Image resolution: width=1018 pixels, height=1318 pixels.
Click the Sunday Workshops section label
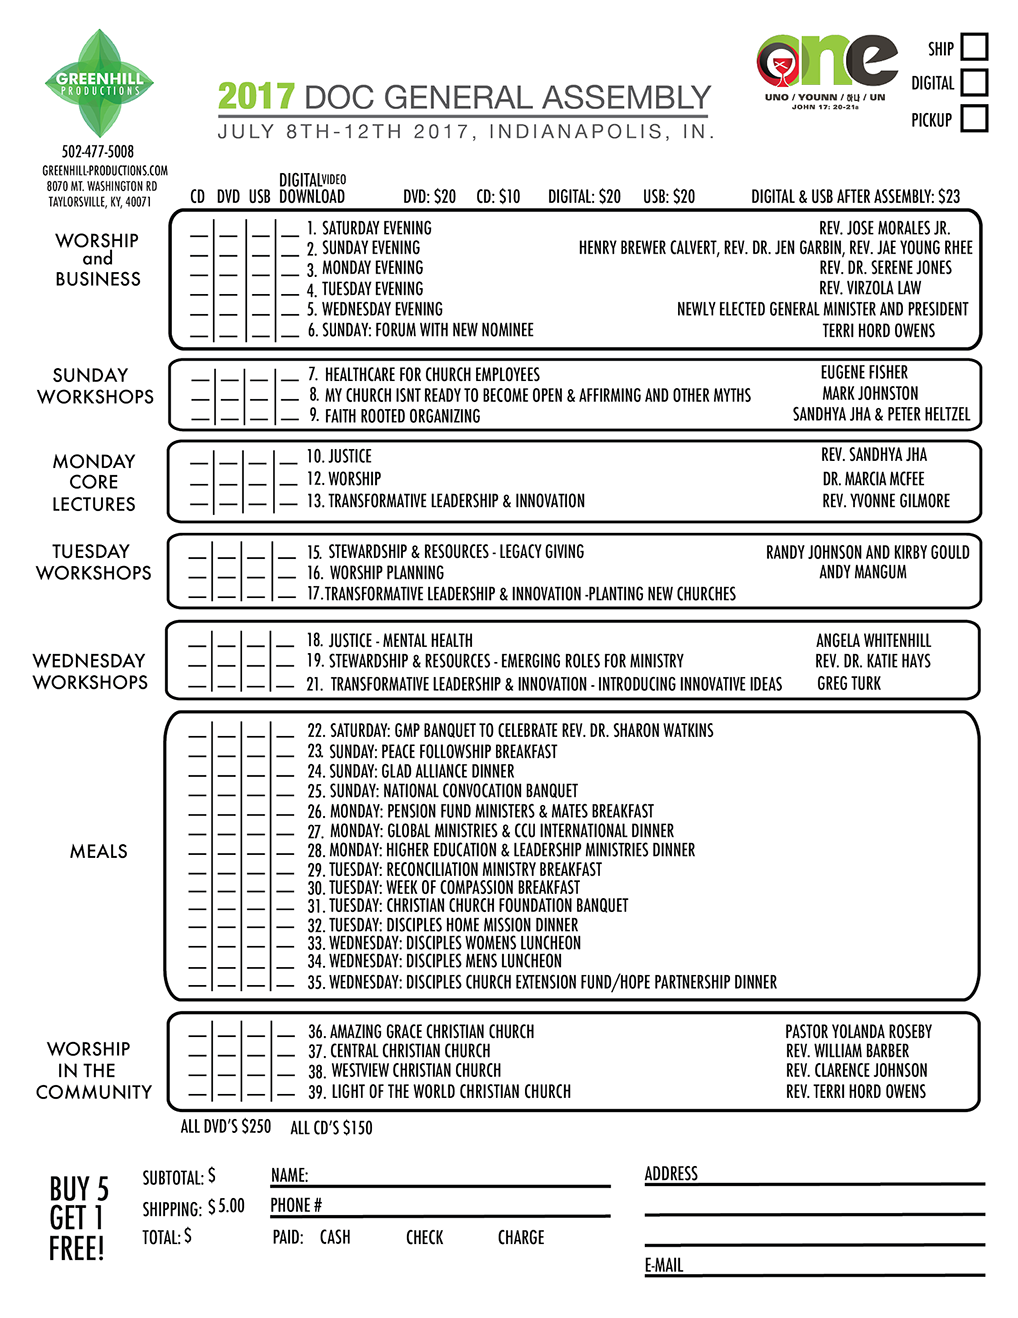(x=94, y=386)
